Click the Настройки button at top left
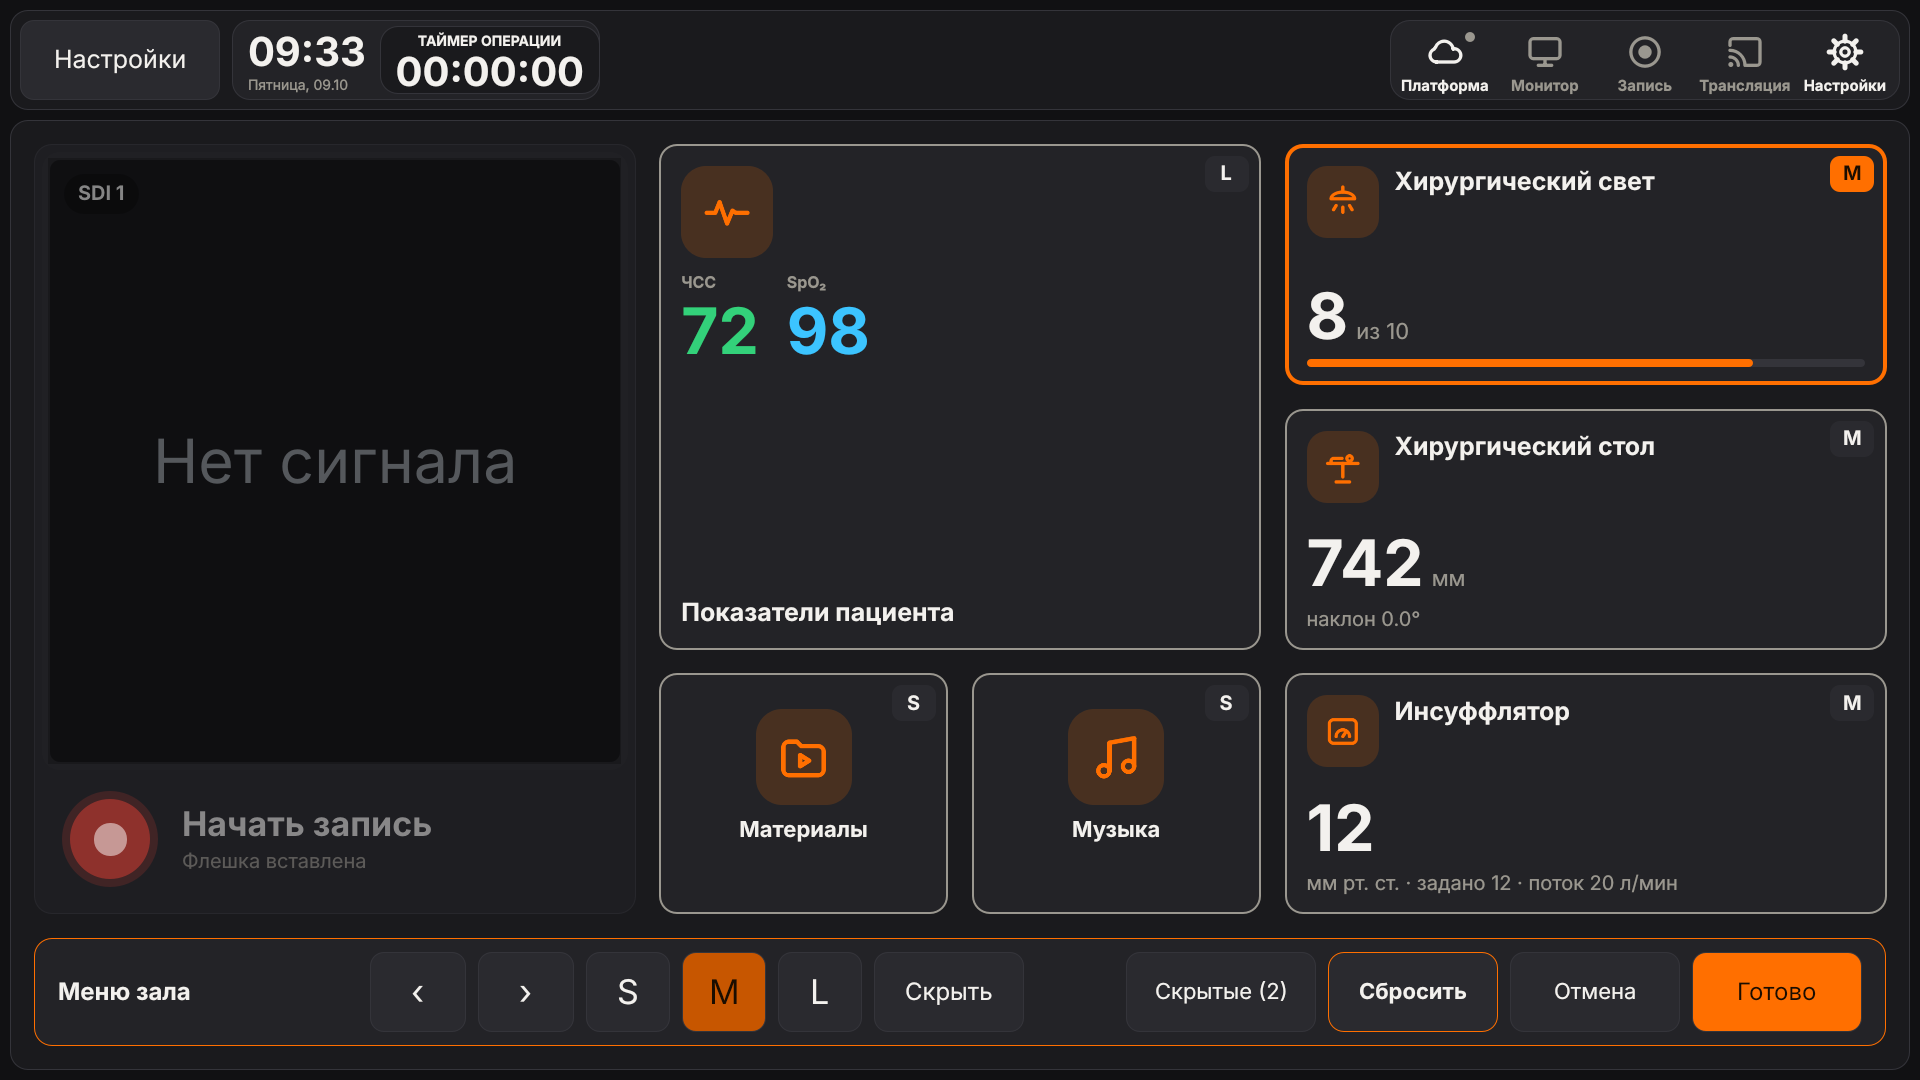 [x=120, y=60]
